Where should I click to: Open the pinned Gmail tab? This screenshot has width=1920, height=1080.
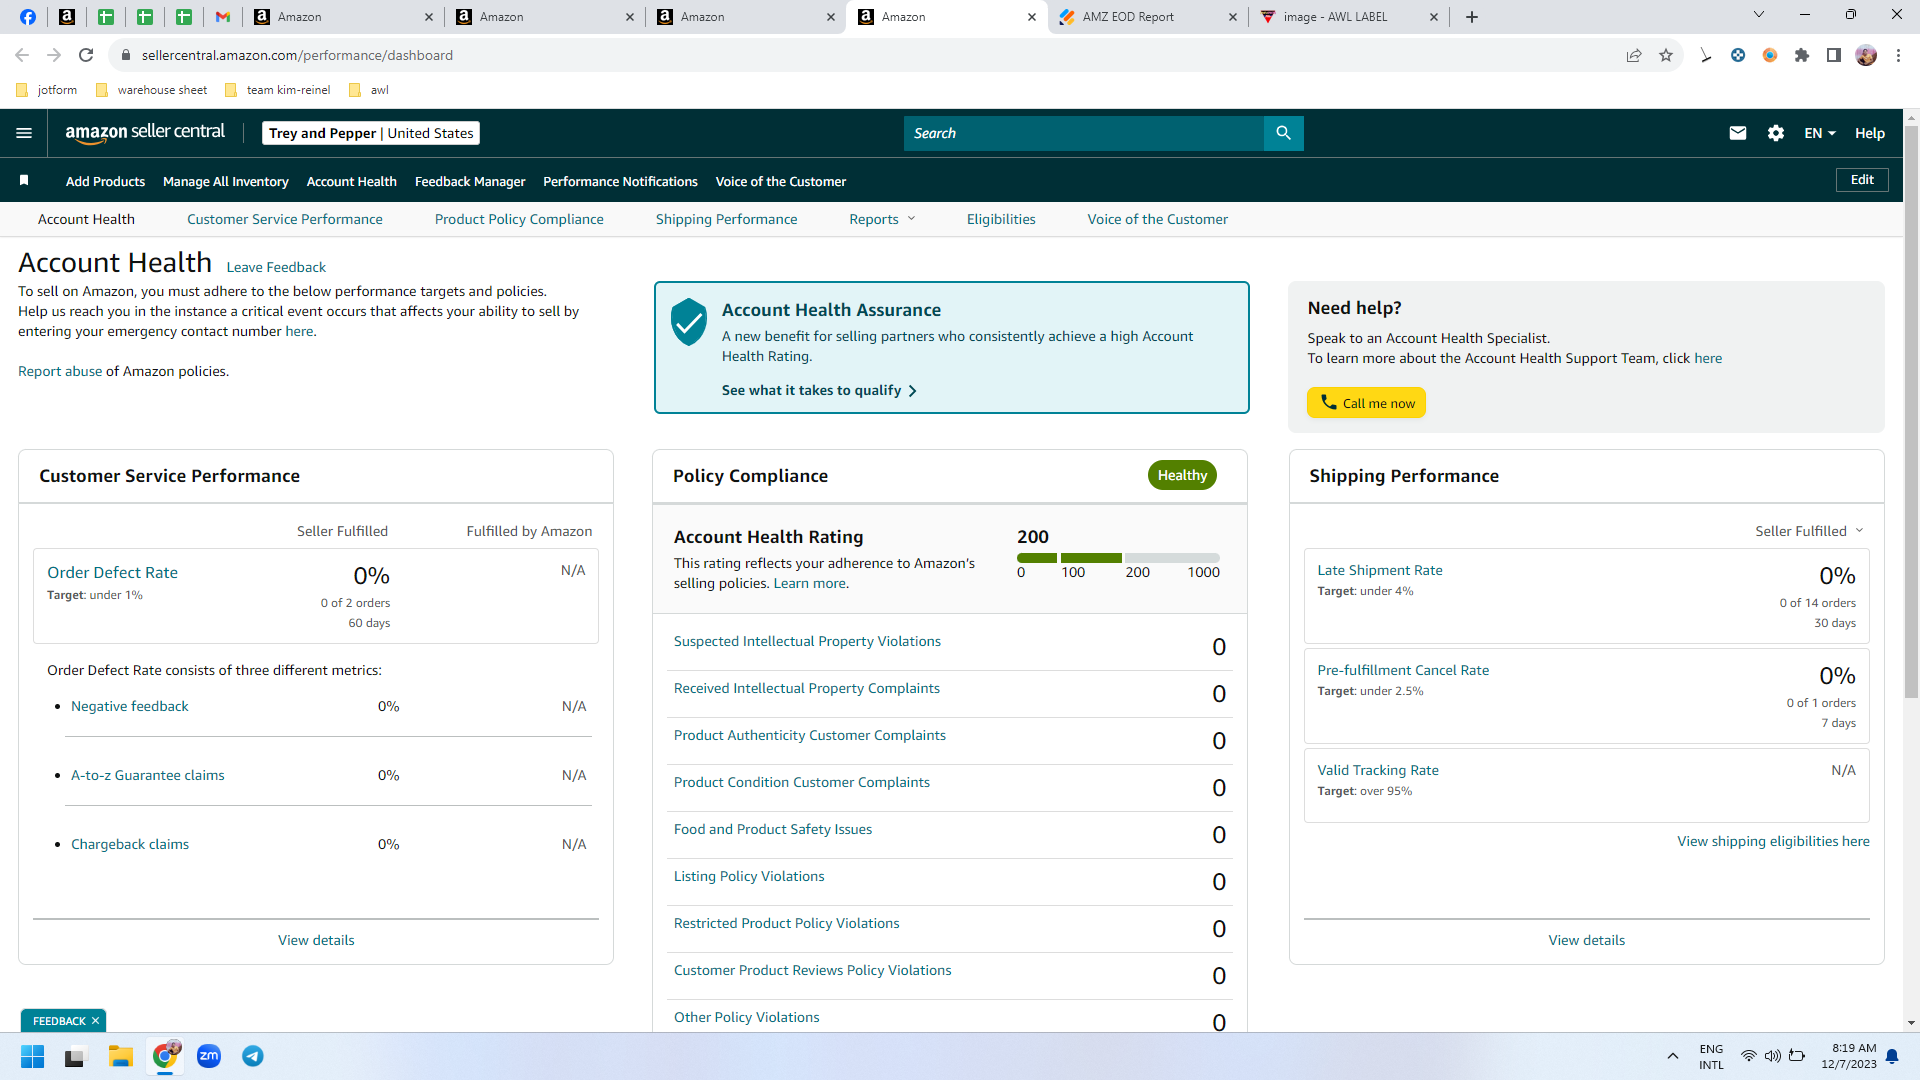223,17
